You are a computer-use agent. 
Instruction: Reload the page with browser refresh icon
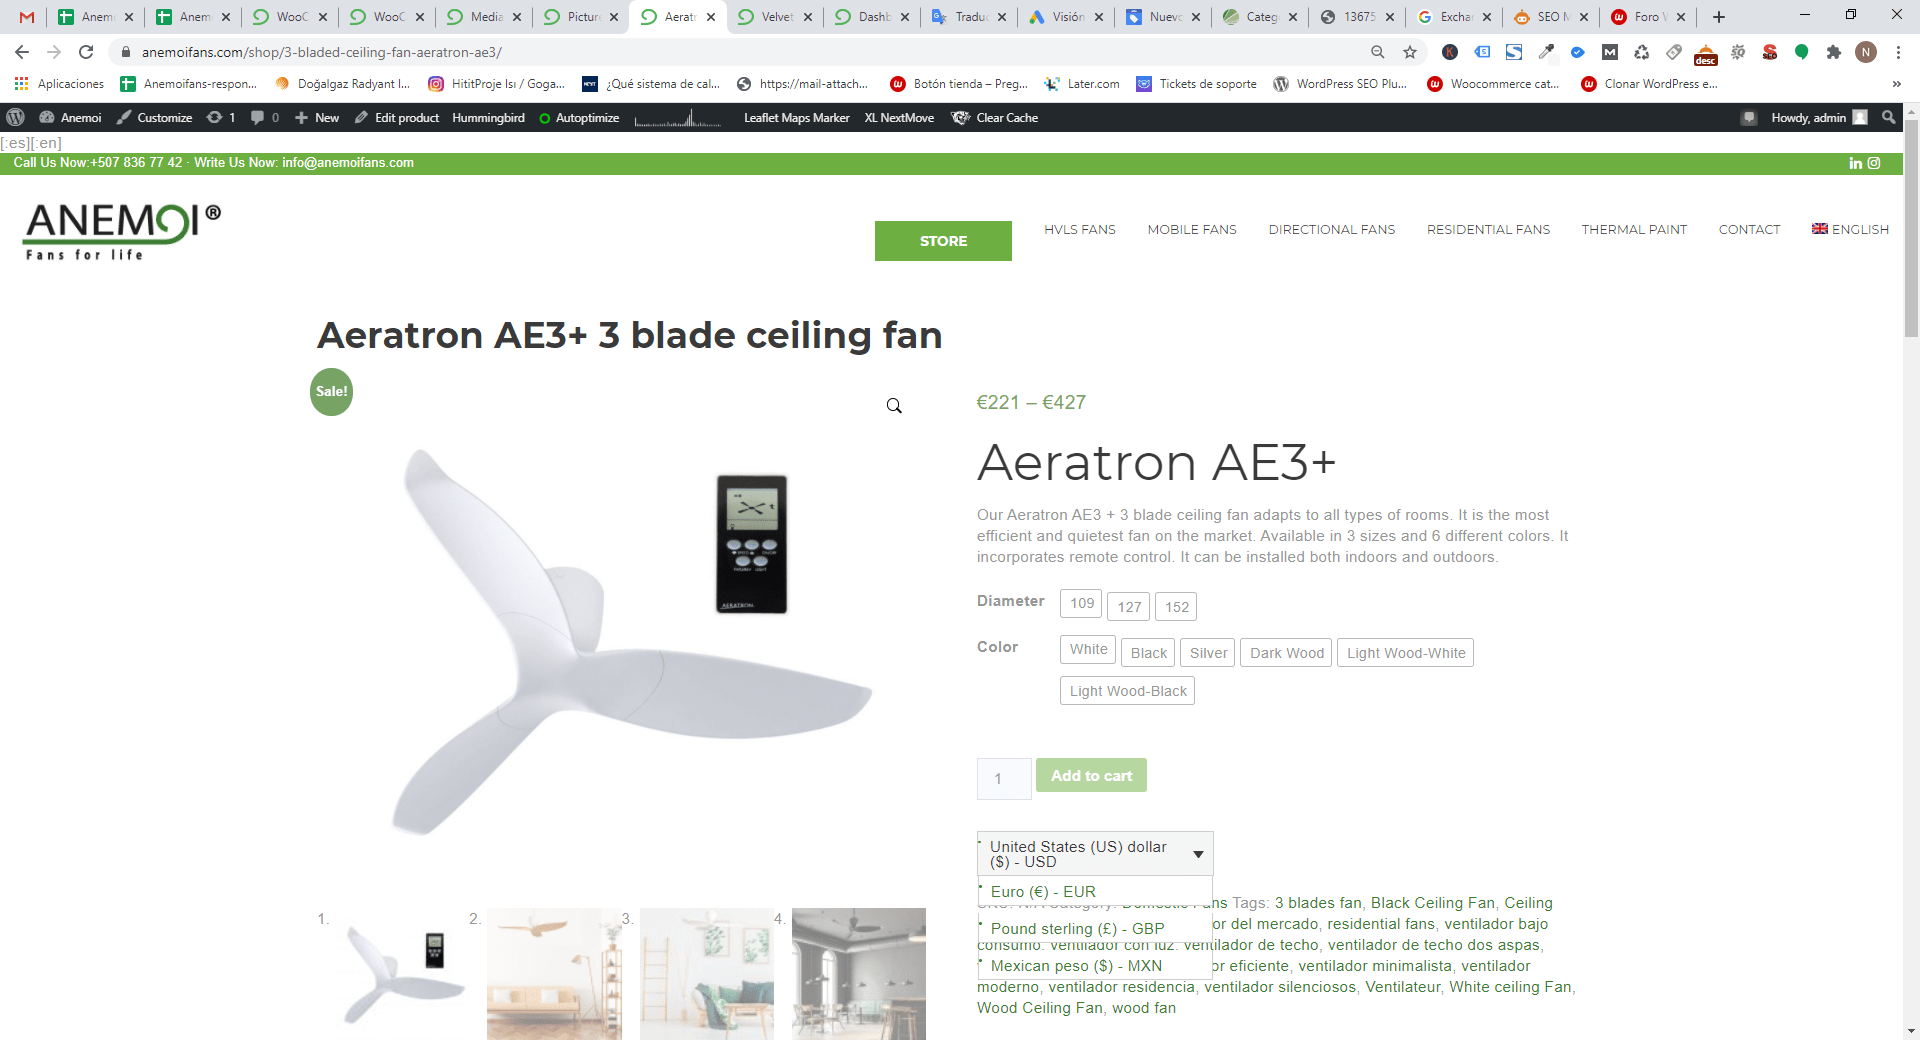87,52
